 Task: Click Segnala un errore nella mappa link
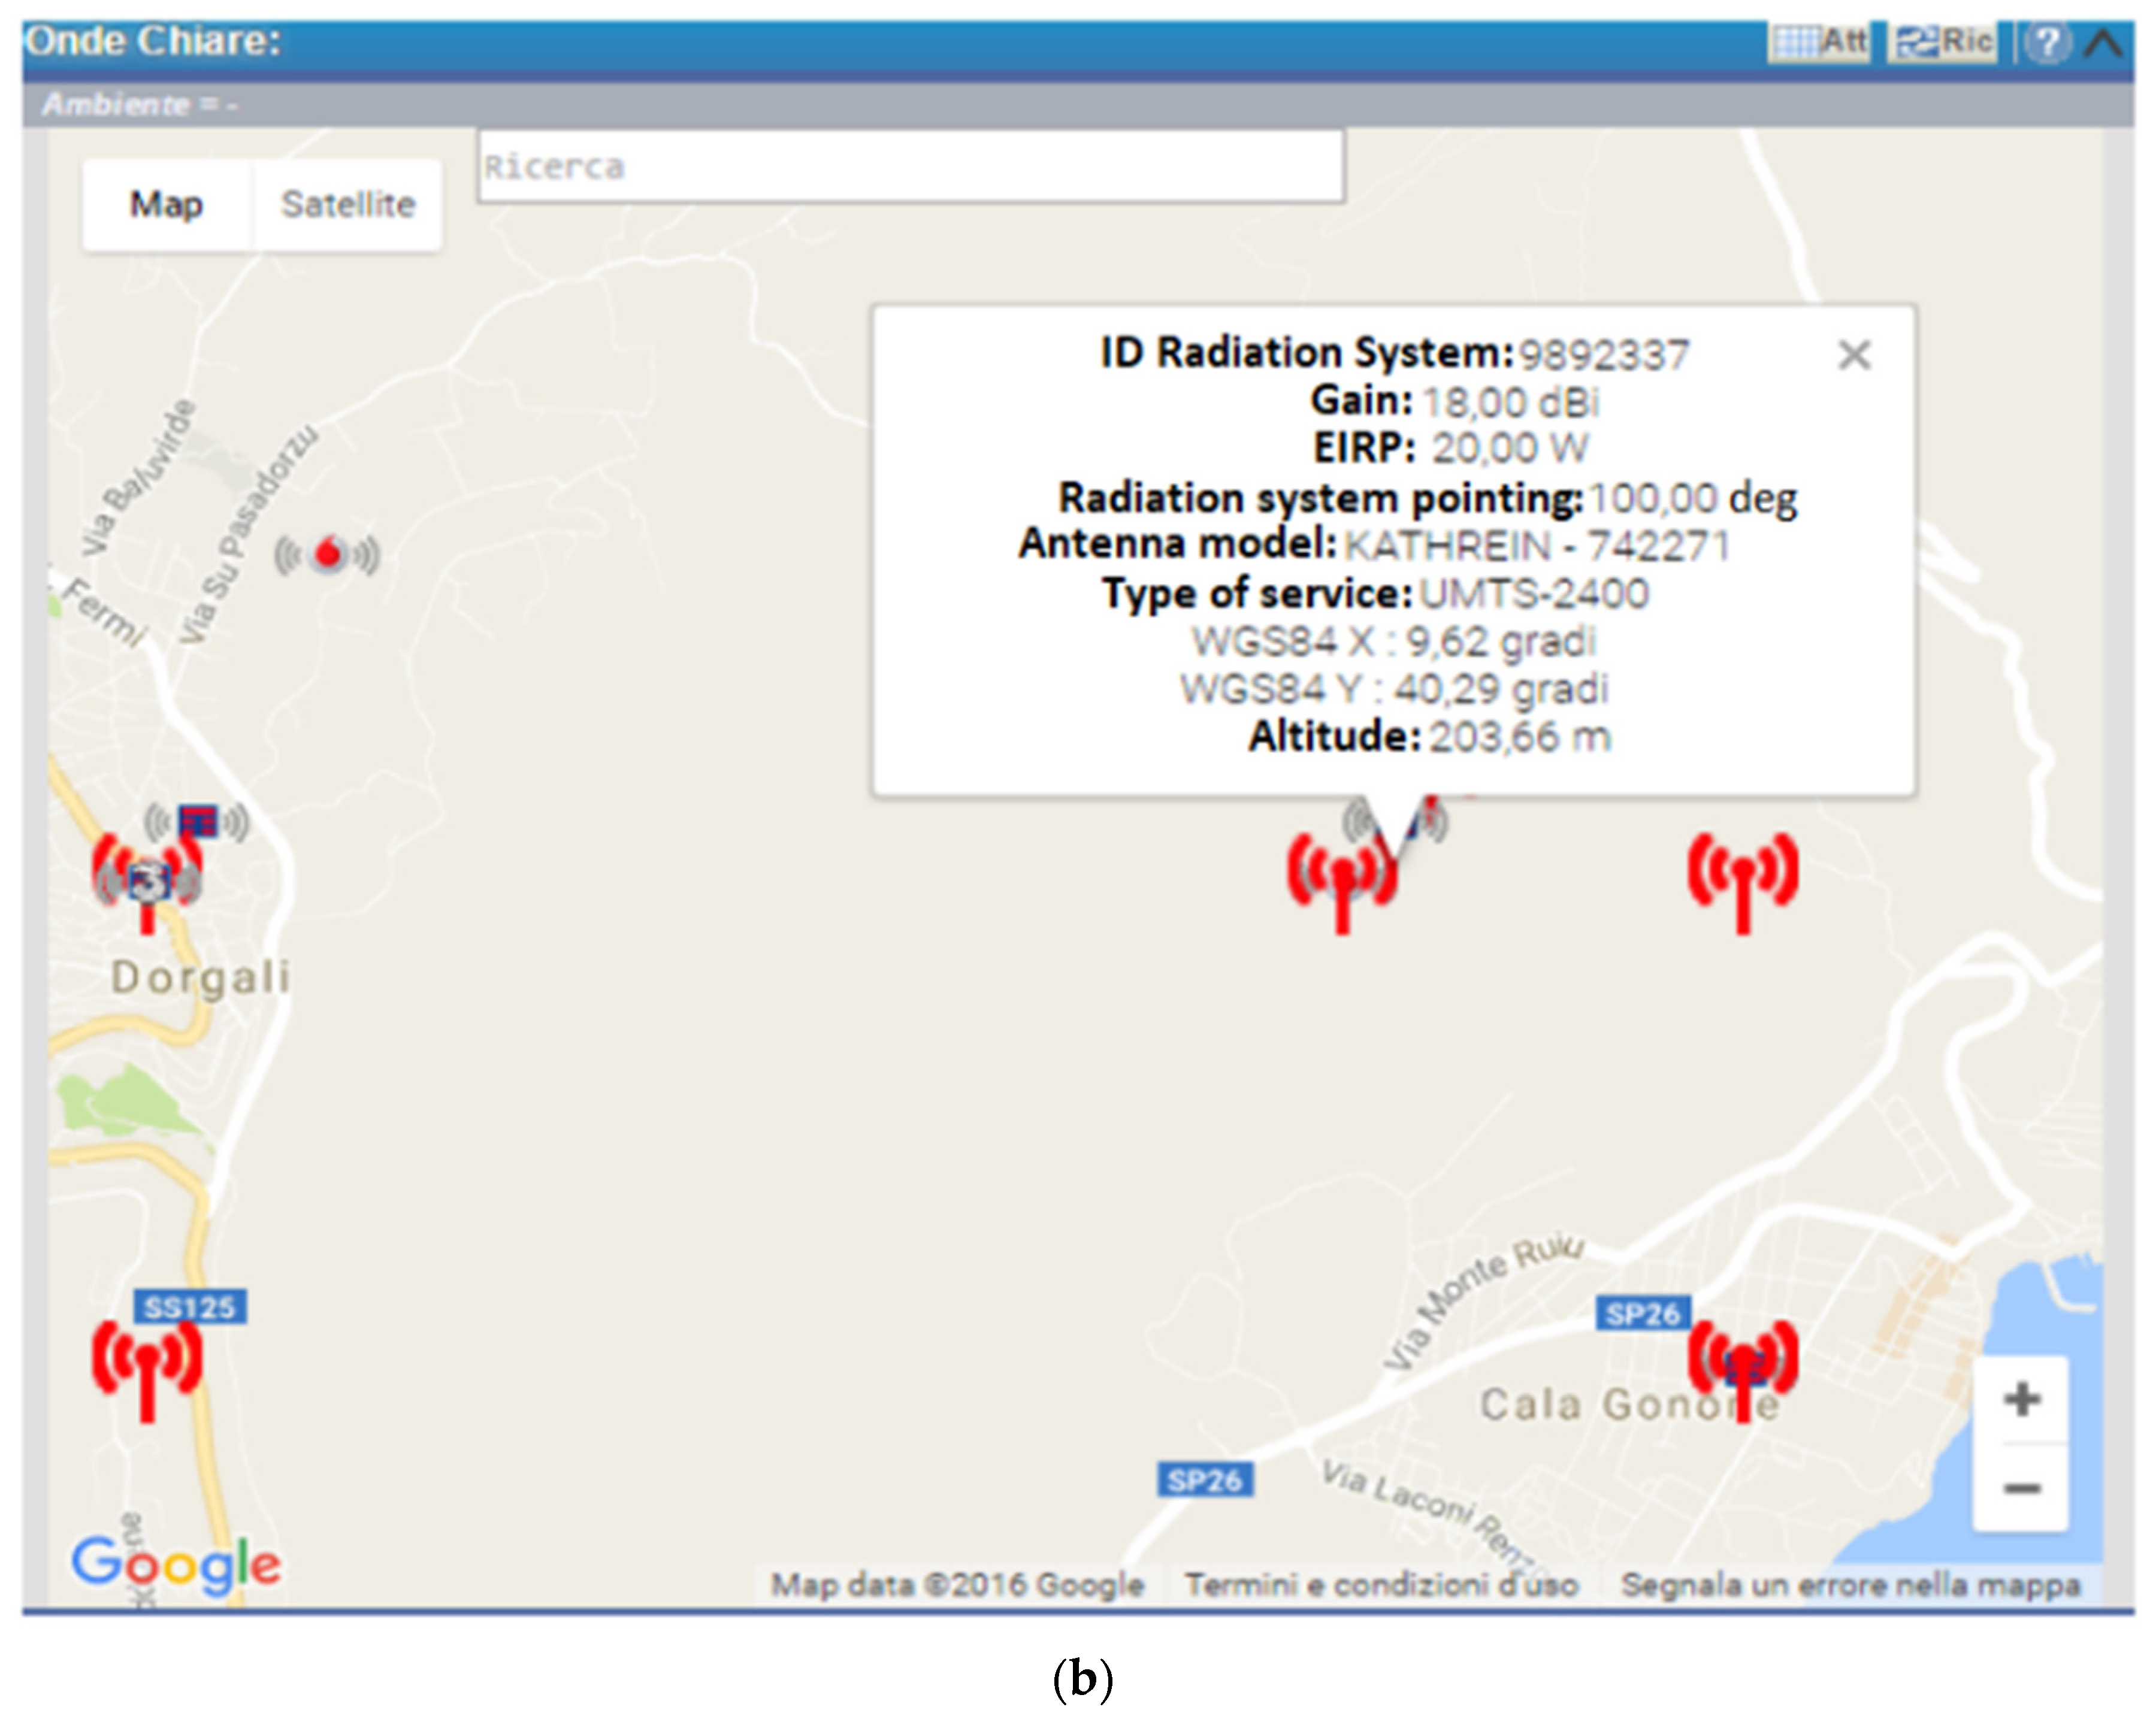point(1850,1584)
